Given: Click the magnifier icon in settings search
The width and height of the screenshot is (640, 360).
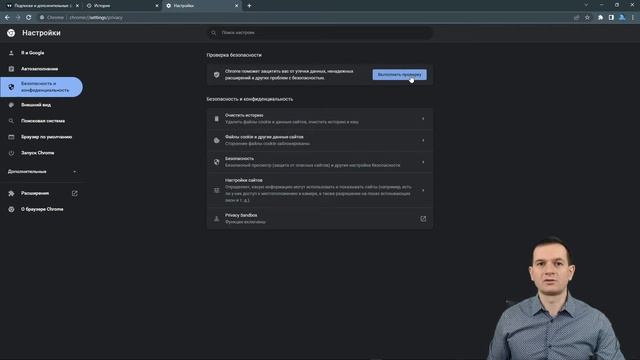Looking at the screenshot, I should (213, 33).
